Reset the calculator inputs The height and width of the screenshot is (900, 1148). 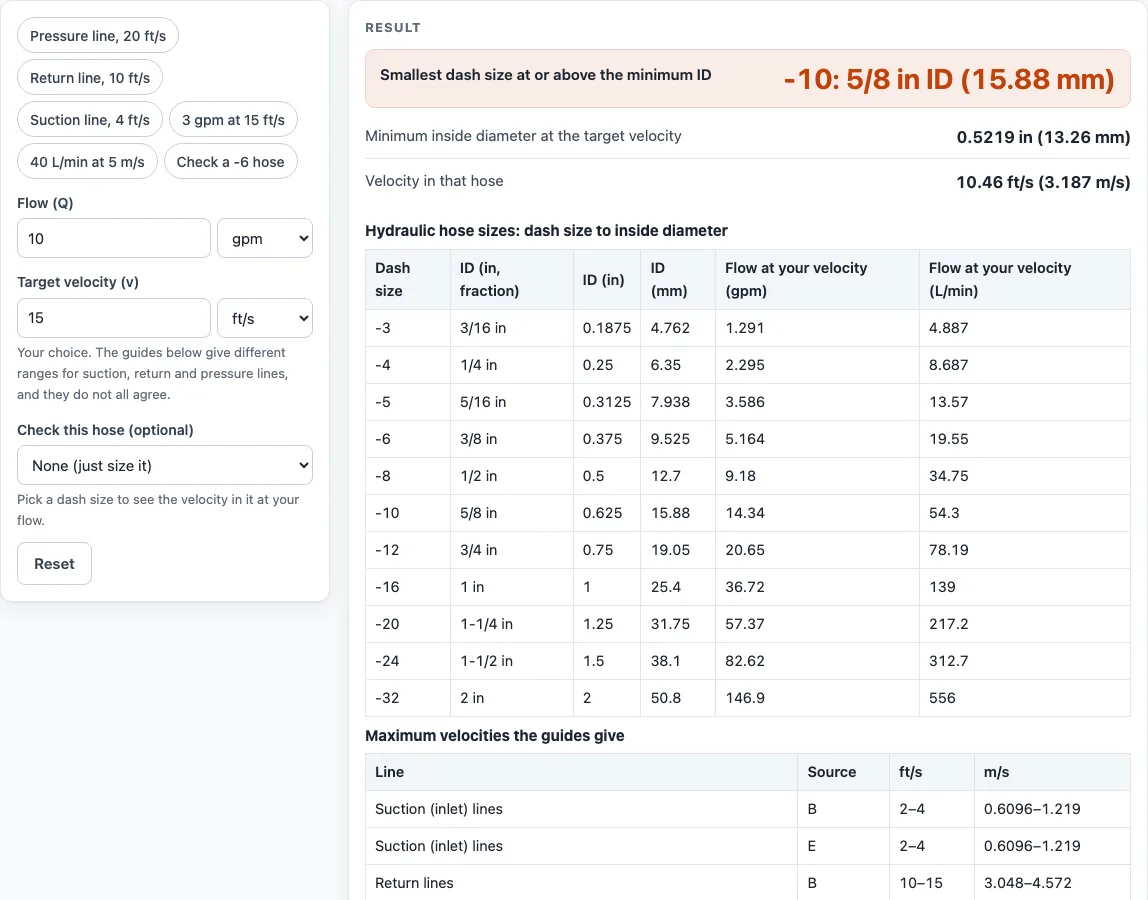tap(54, 564)
